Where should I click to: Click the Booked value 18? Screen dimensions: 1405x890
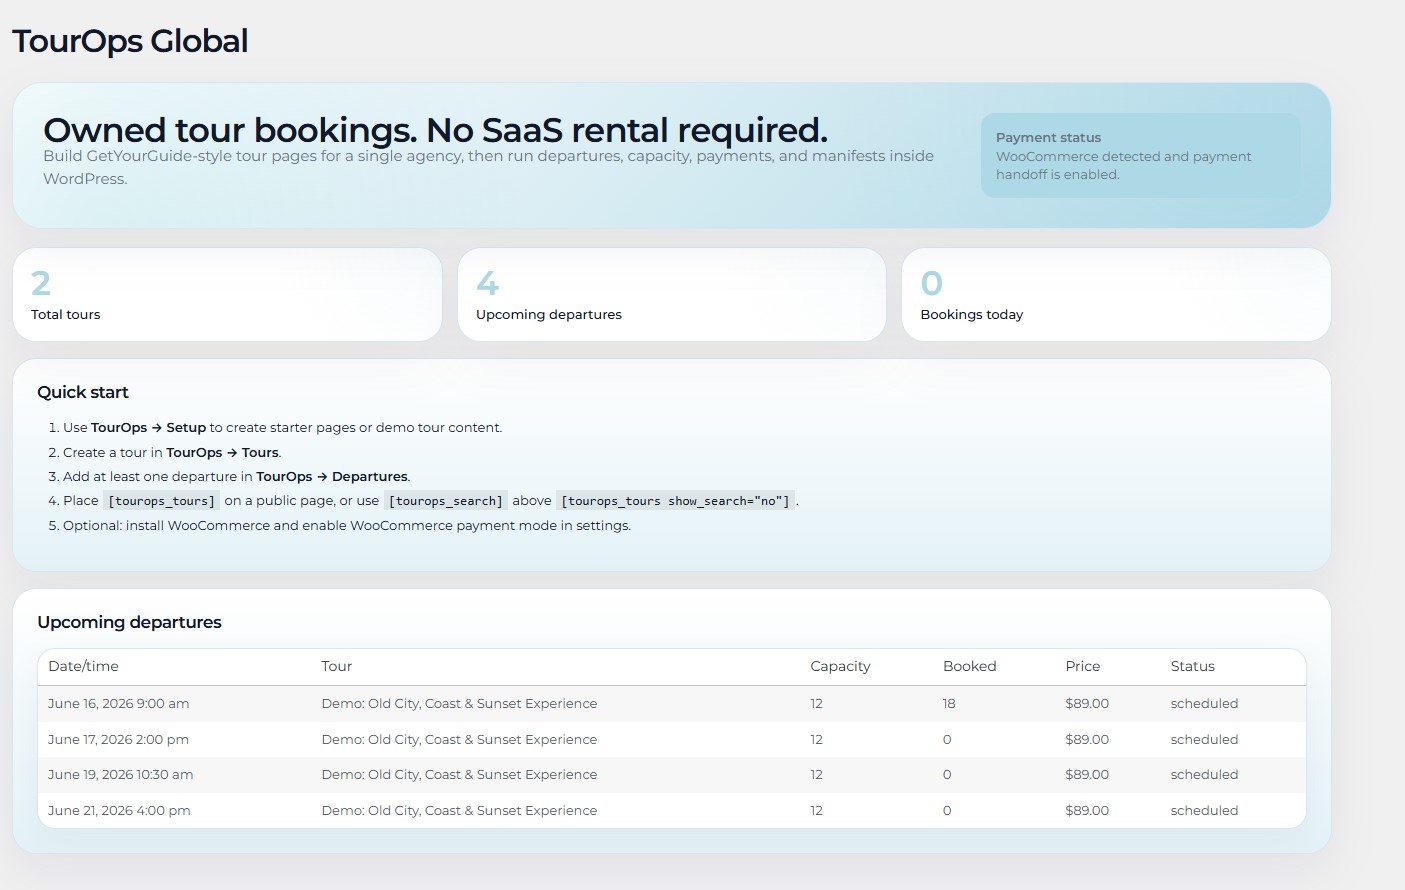tap(949, 704)
